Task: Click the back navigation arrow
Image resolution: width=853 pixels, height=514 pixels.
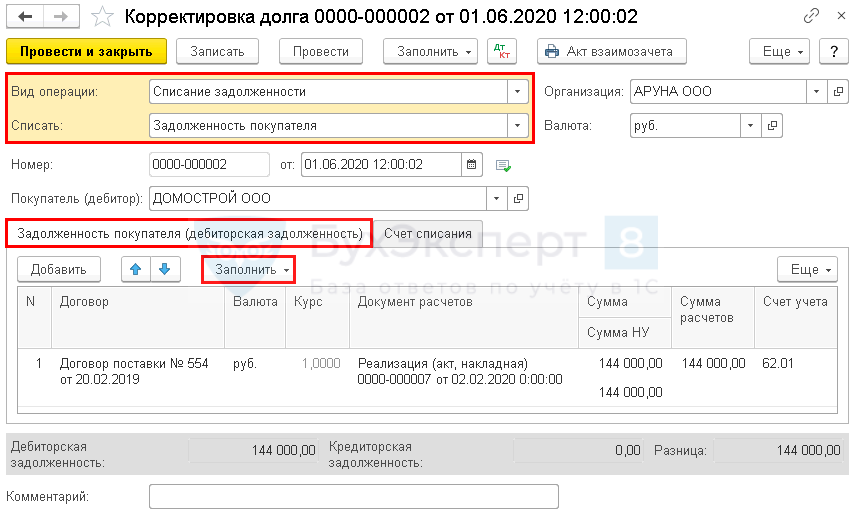Action: coord(24,17)
